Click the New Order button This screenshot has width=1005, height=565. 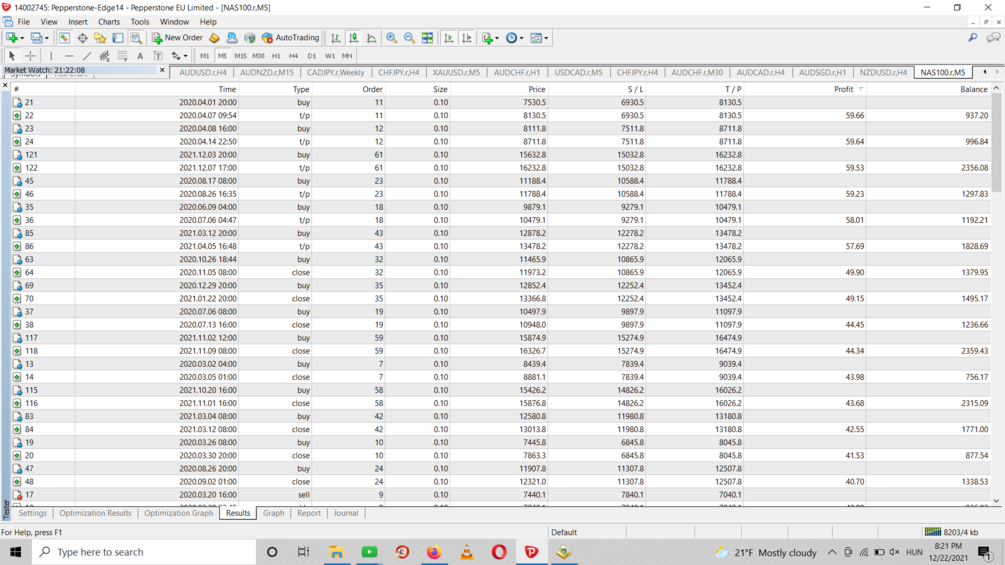click(177, 38)
